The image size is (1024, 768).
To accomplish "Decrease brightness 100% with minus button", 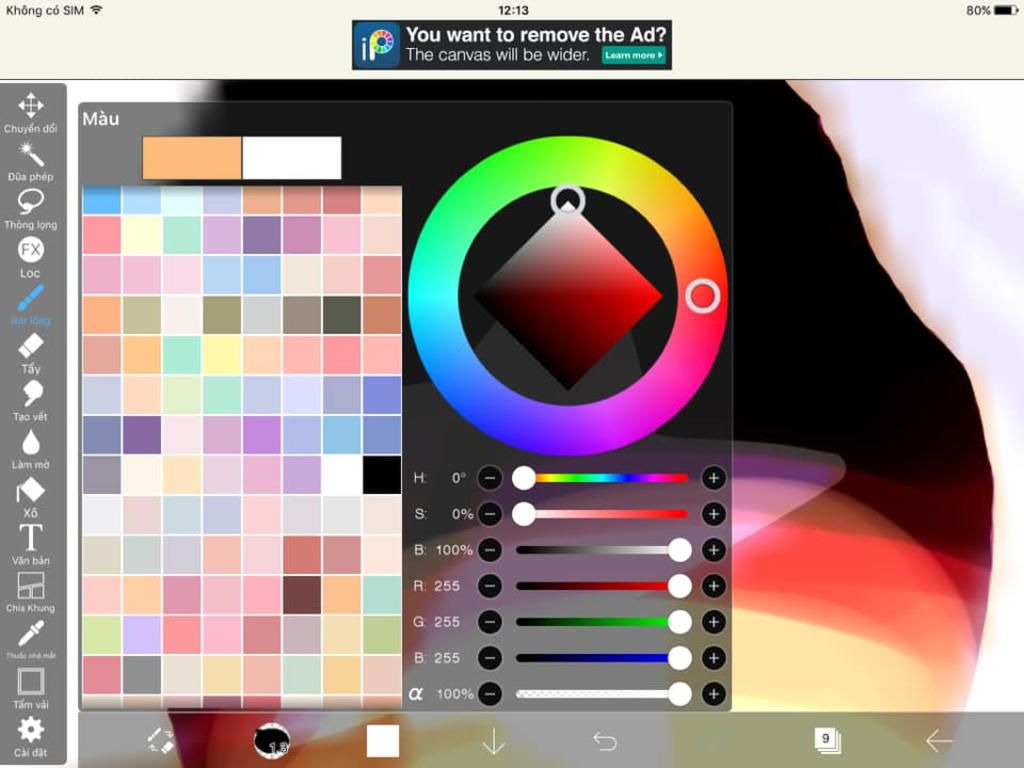I will [x=490, y=550].
